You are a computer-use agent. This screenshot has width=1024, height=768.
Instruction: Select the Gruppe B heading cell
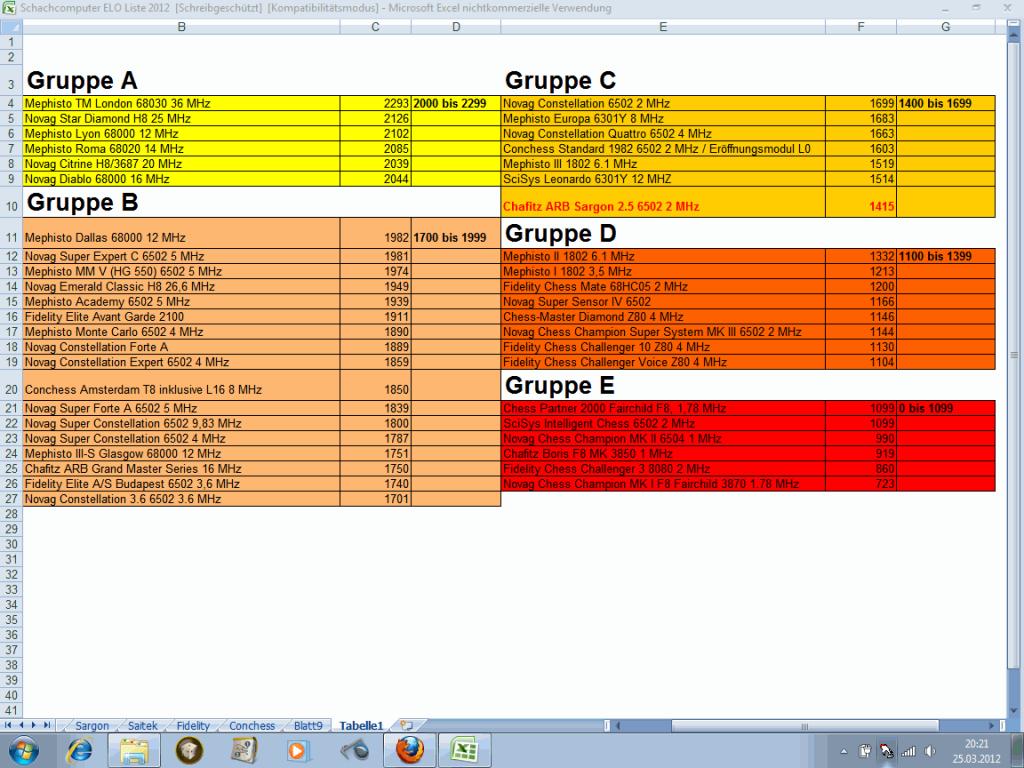pyautogui.click(x=182, y=202)
